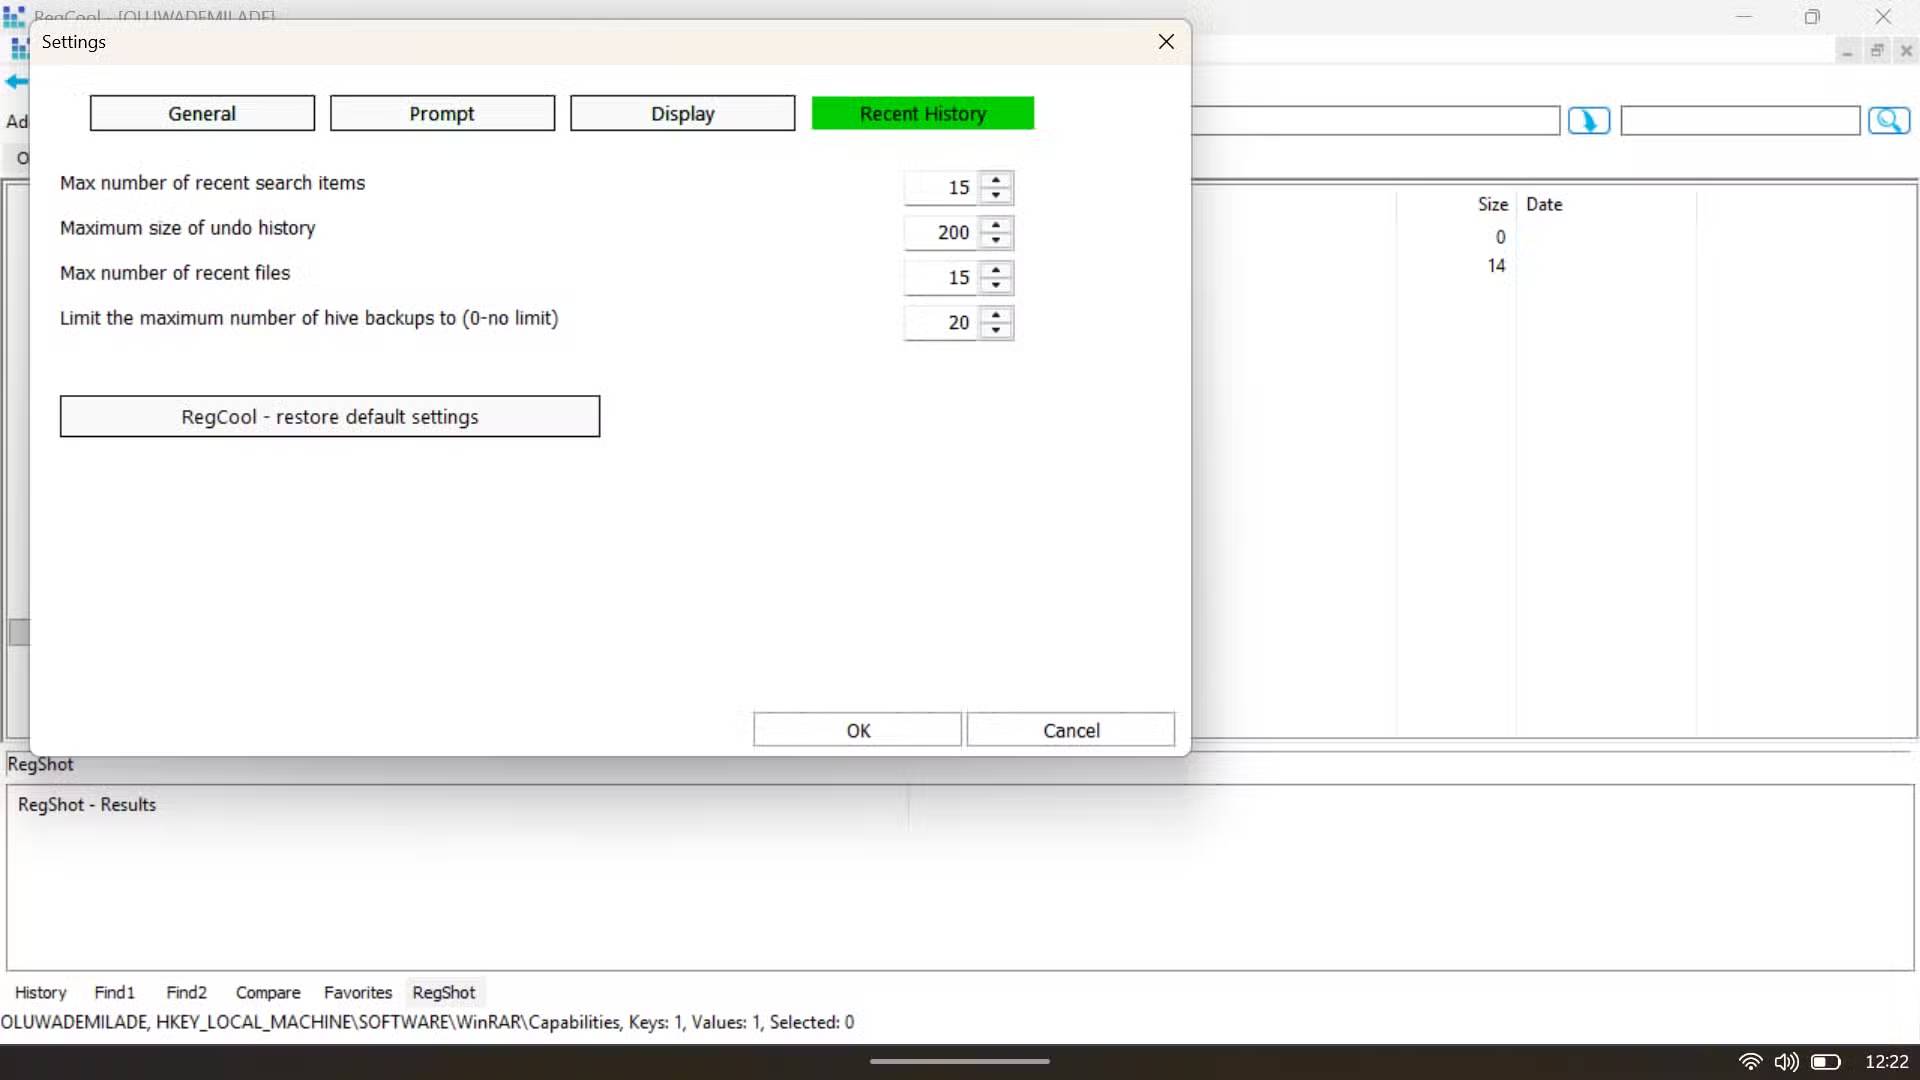Click the volume icon in the system tray
The image size is (1920, 1080).
click(x=1788, y=1062)
